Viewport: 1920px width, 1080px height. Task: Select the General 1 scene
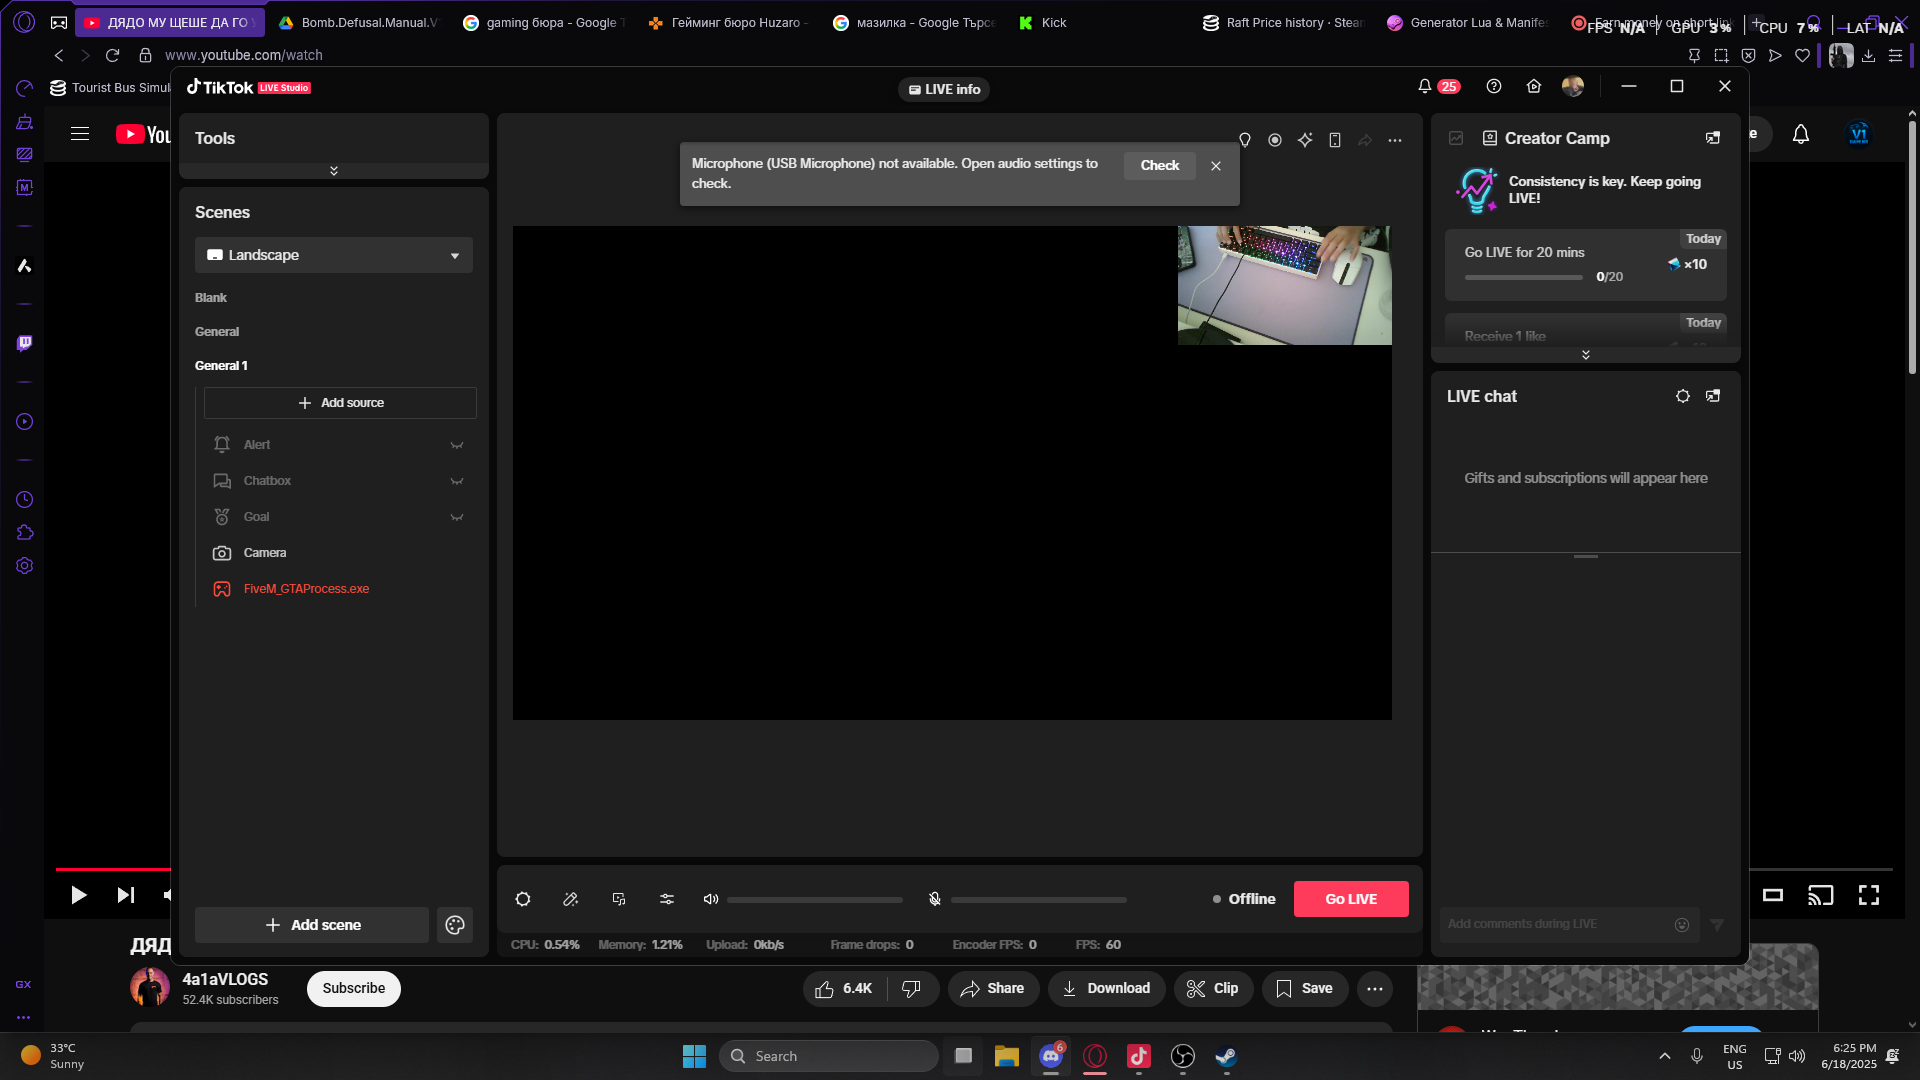pos(221,366)
